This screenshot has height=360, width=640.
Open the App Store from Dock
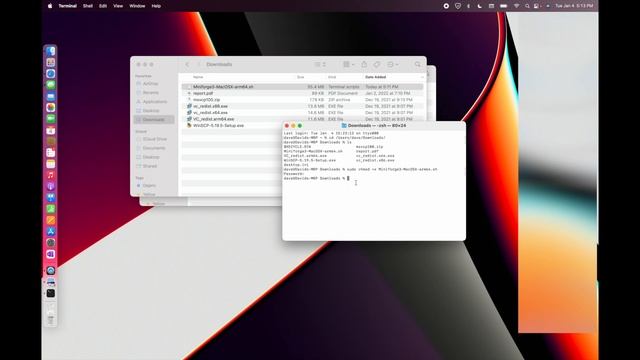(x=51, y=231)
